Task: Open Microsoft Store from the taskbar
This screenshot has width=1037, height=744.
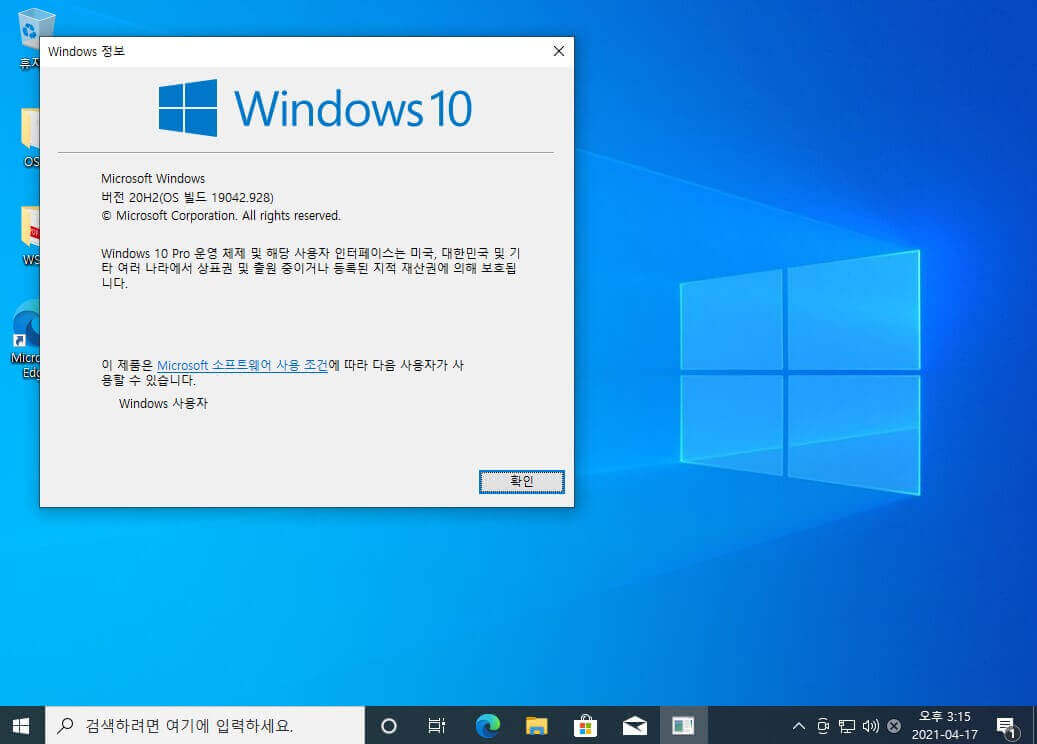Action: point(585,725)
